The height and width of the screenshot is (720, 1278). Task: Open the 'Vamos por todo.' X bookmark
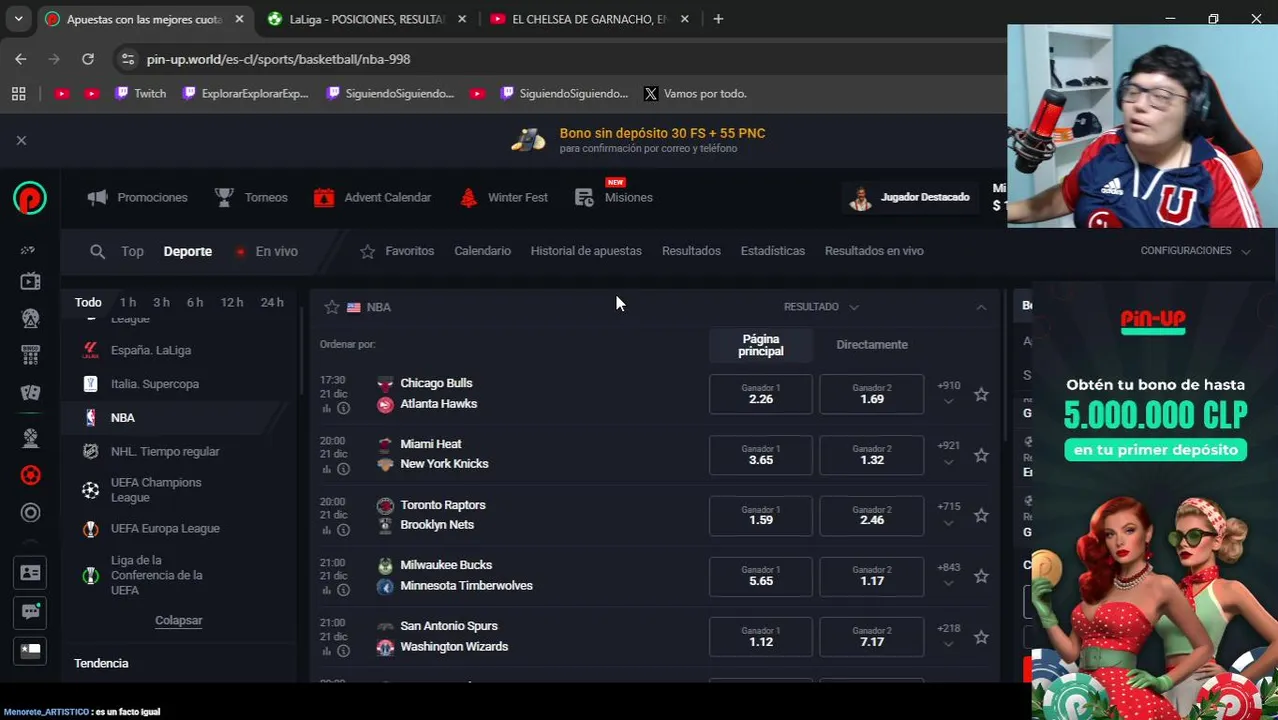pyautogui.click(x=695, y=93)
